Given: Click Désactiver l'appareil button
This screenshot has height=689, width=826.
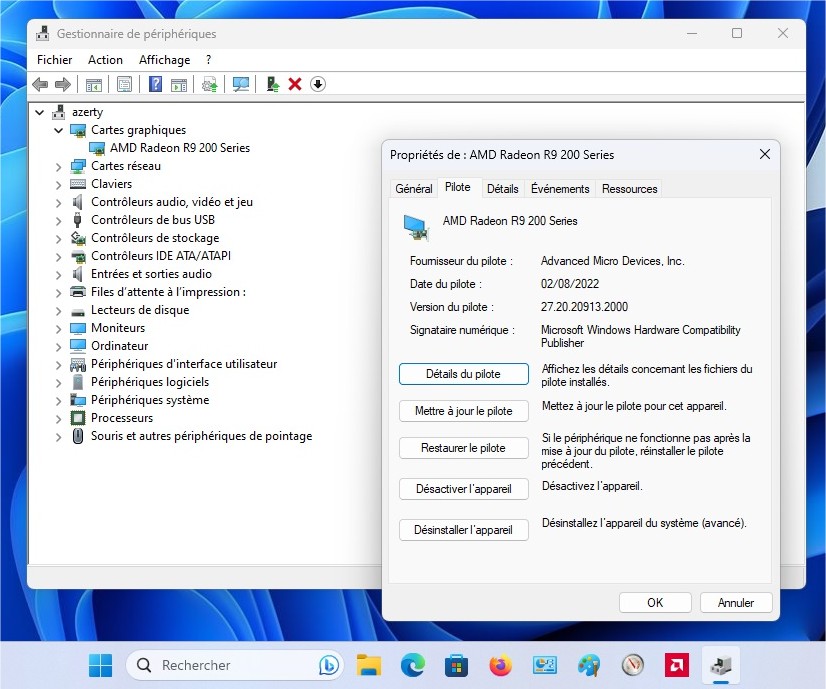Looking at the screenshot, I should click(464, 489).
